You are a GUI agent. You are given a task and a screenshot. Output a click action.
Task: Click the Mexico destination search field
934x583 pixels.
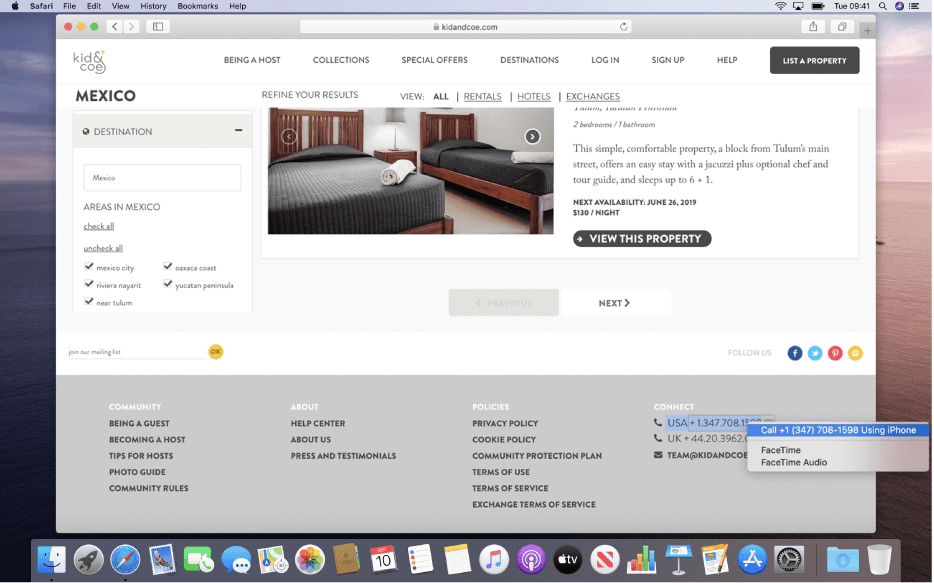click(162, 177)
